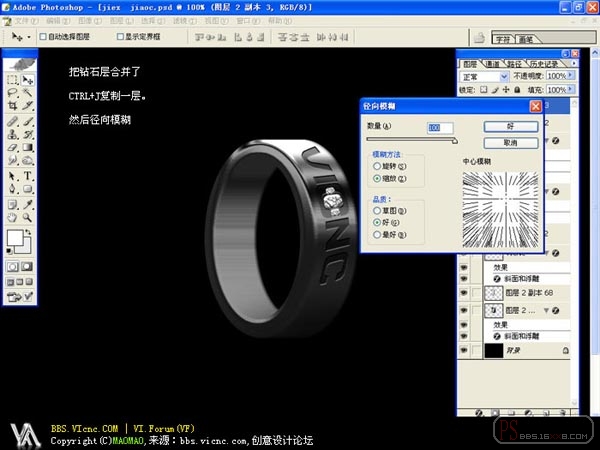Image resolution: width=600 pixels, height=450 pixels.
Task: Open the 不透明度 slider arrow
Action: tap(571, 75)
